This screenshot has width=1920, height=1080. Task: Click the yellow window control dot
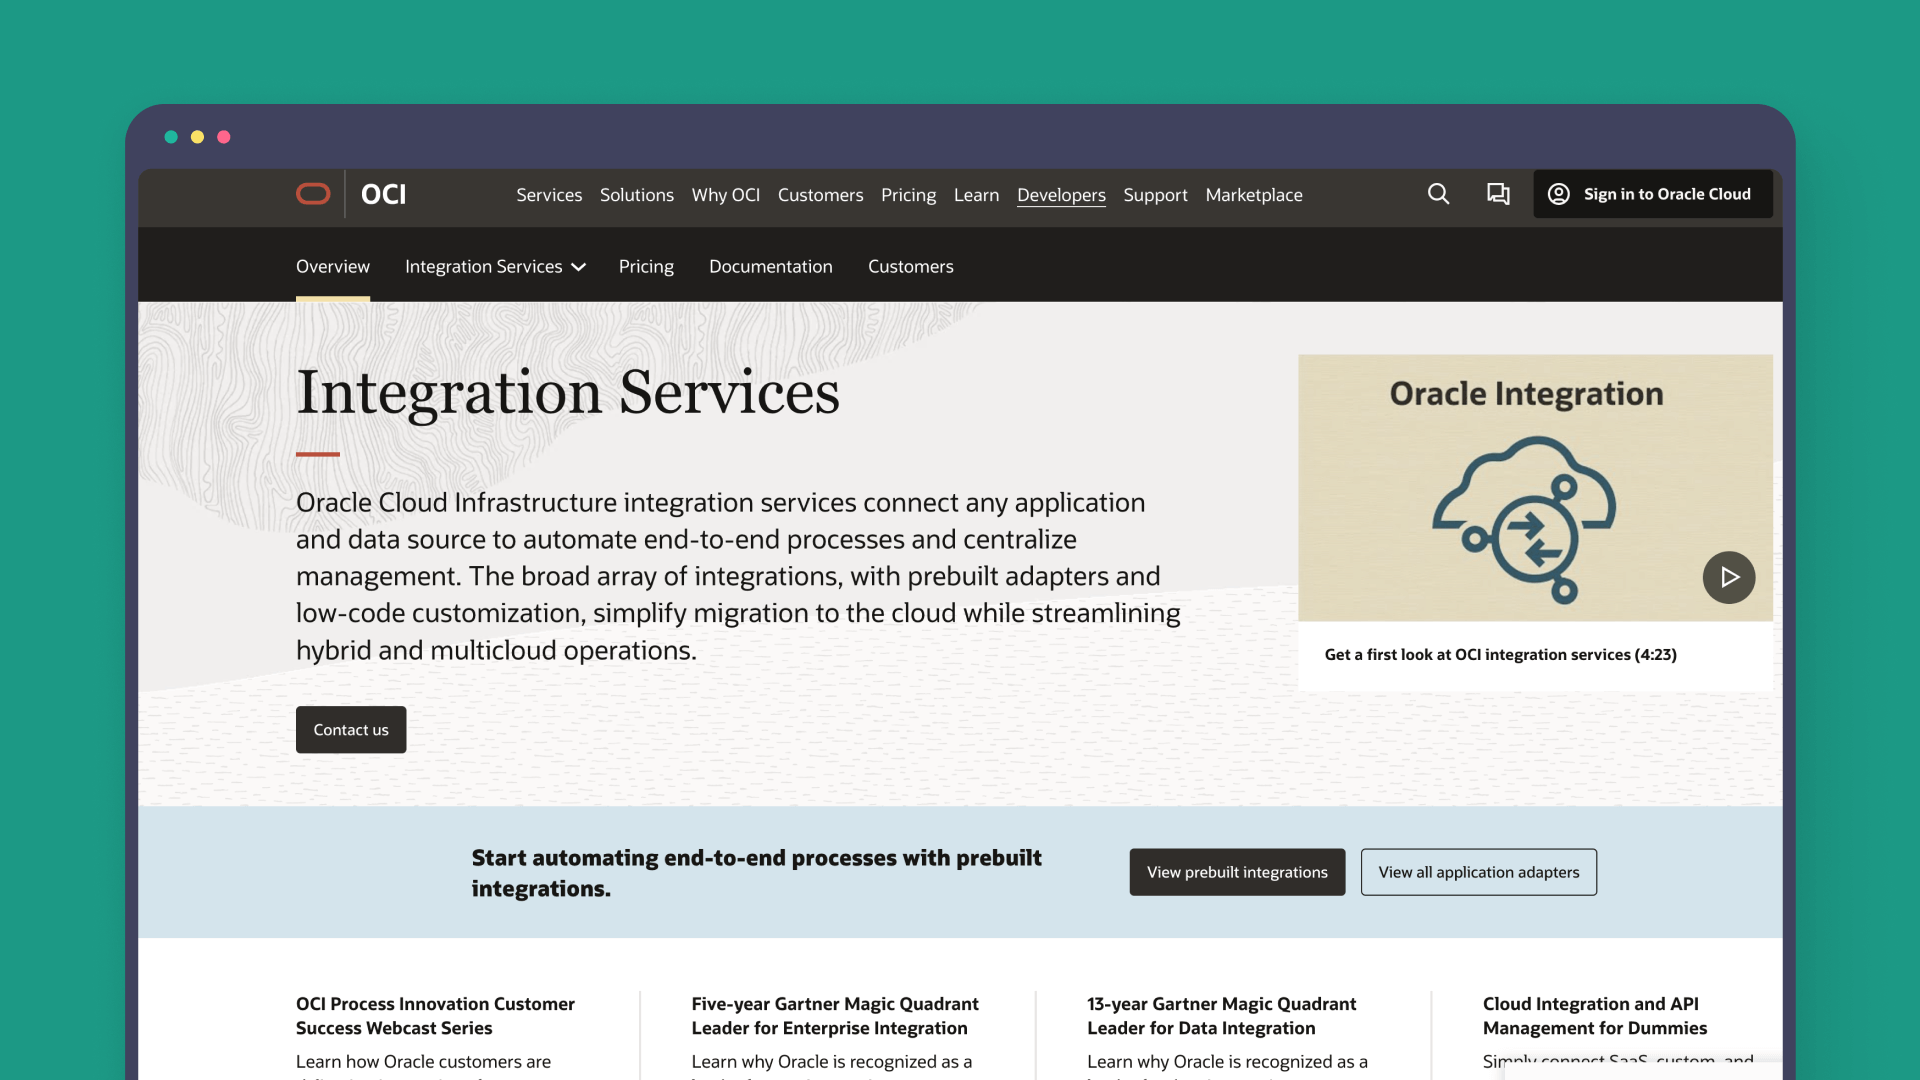[x=197, y=136]
